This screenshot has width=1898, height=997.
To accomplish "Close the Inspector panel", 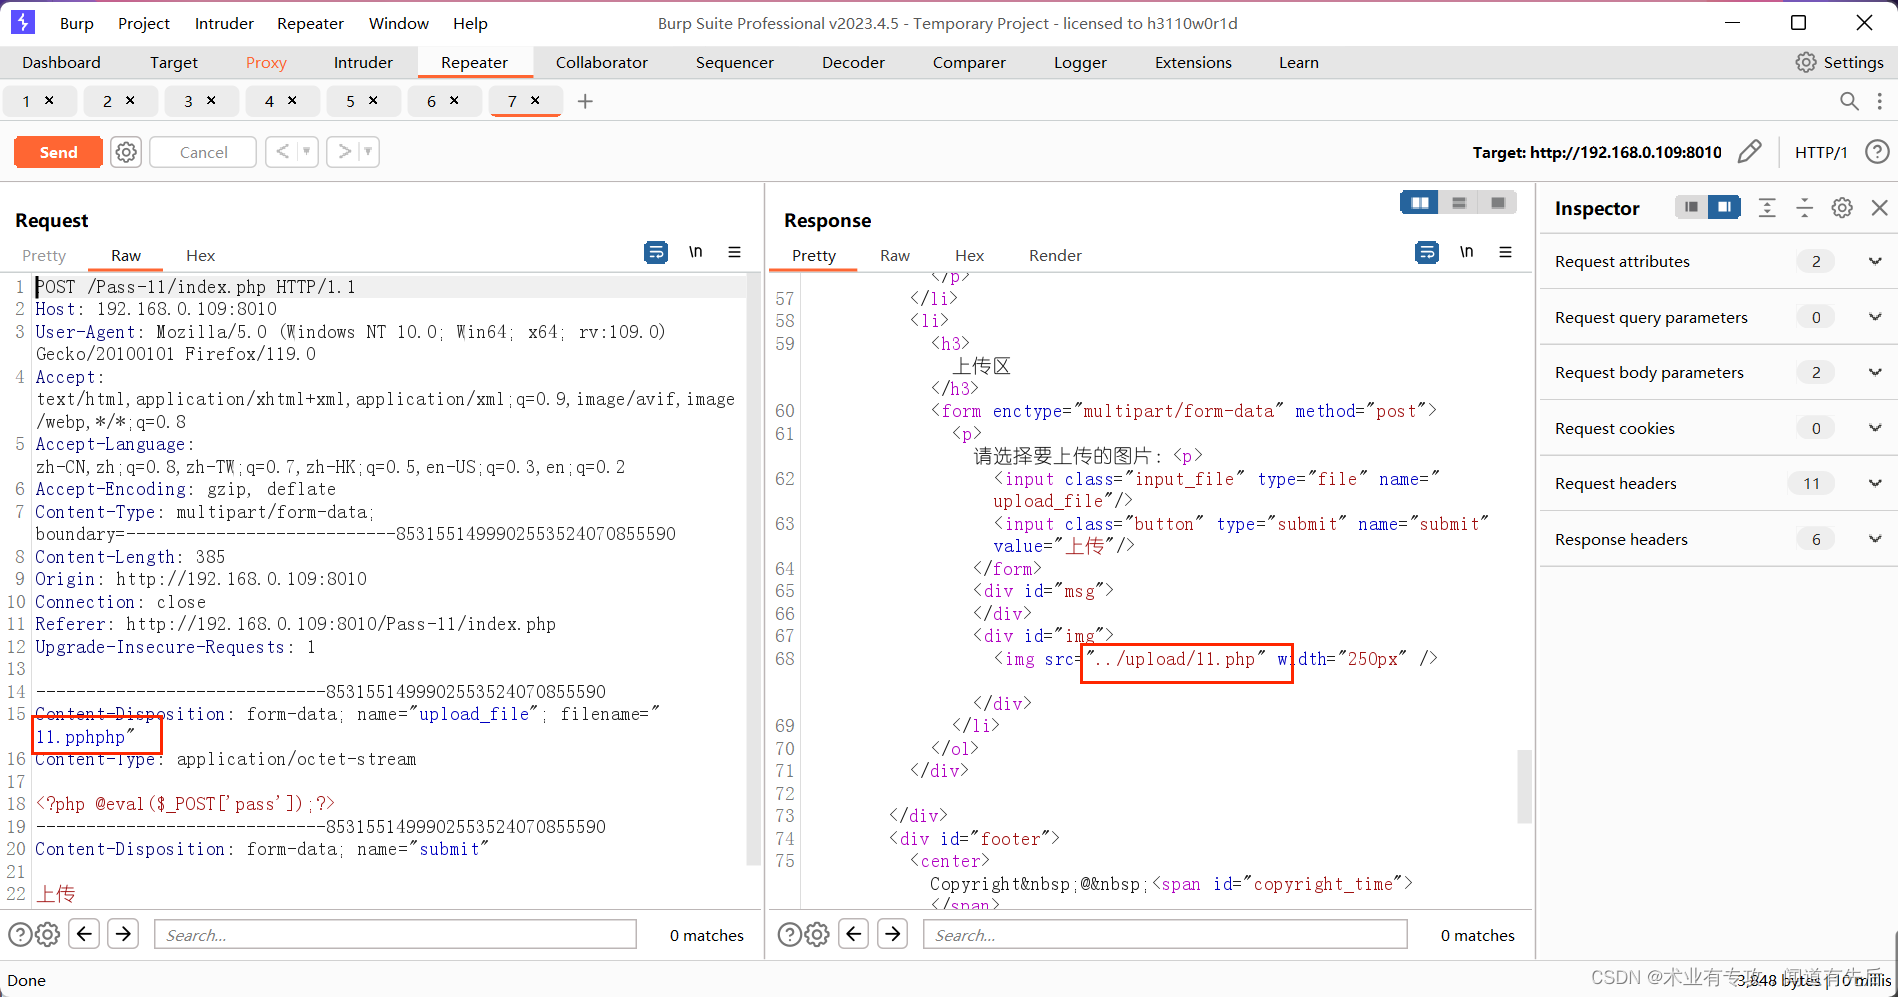I will click(1879, 207).
